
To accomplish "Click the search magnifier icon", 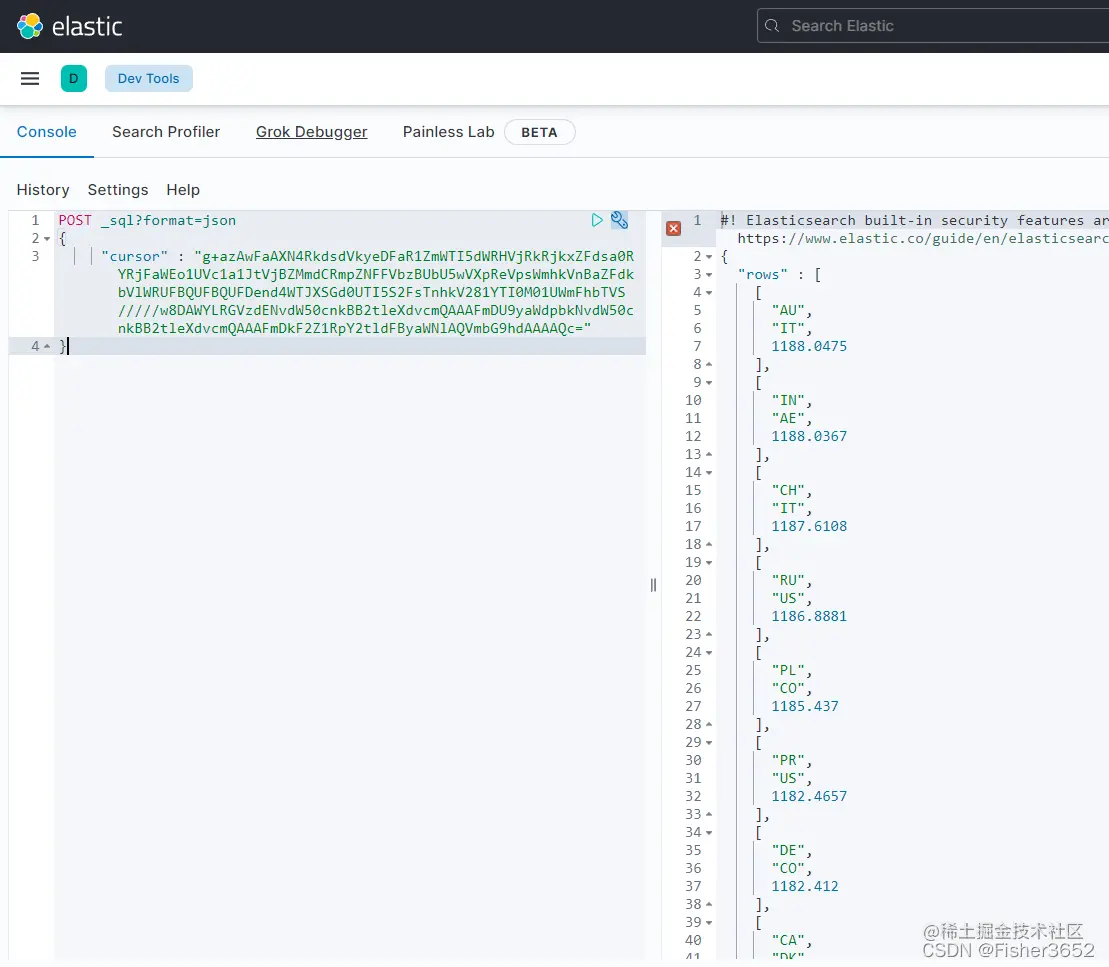I will pos(772,26).
